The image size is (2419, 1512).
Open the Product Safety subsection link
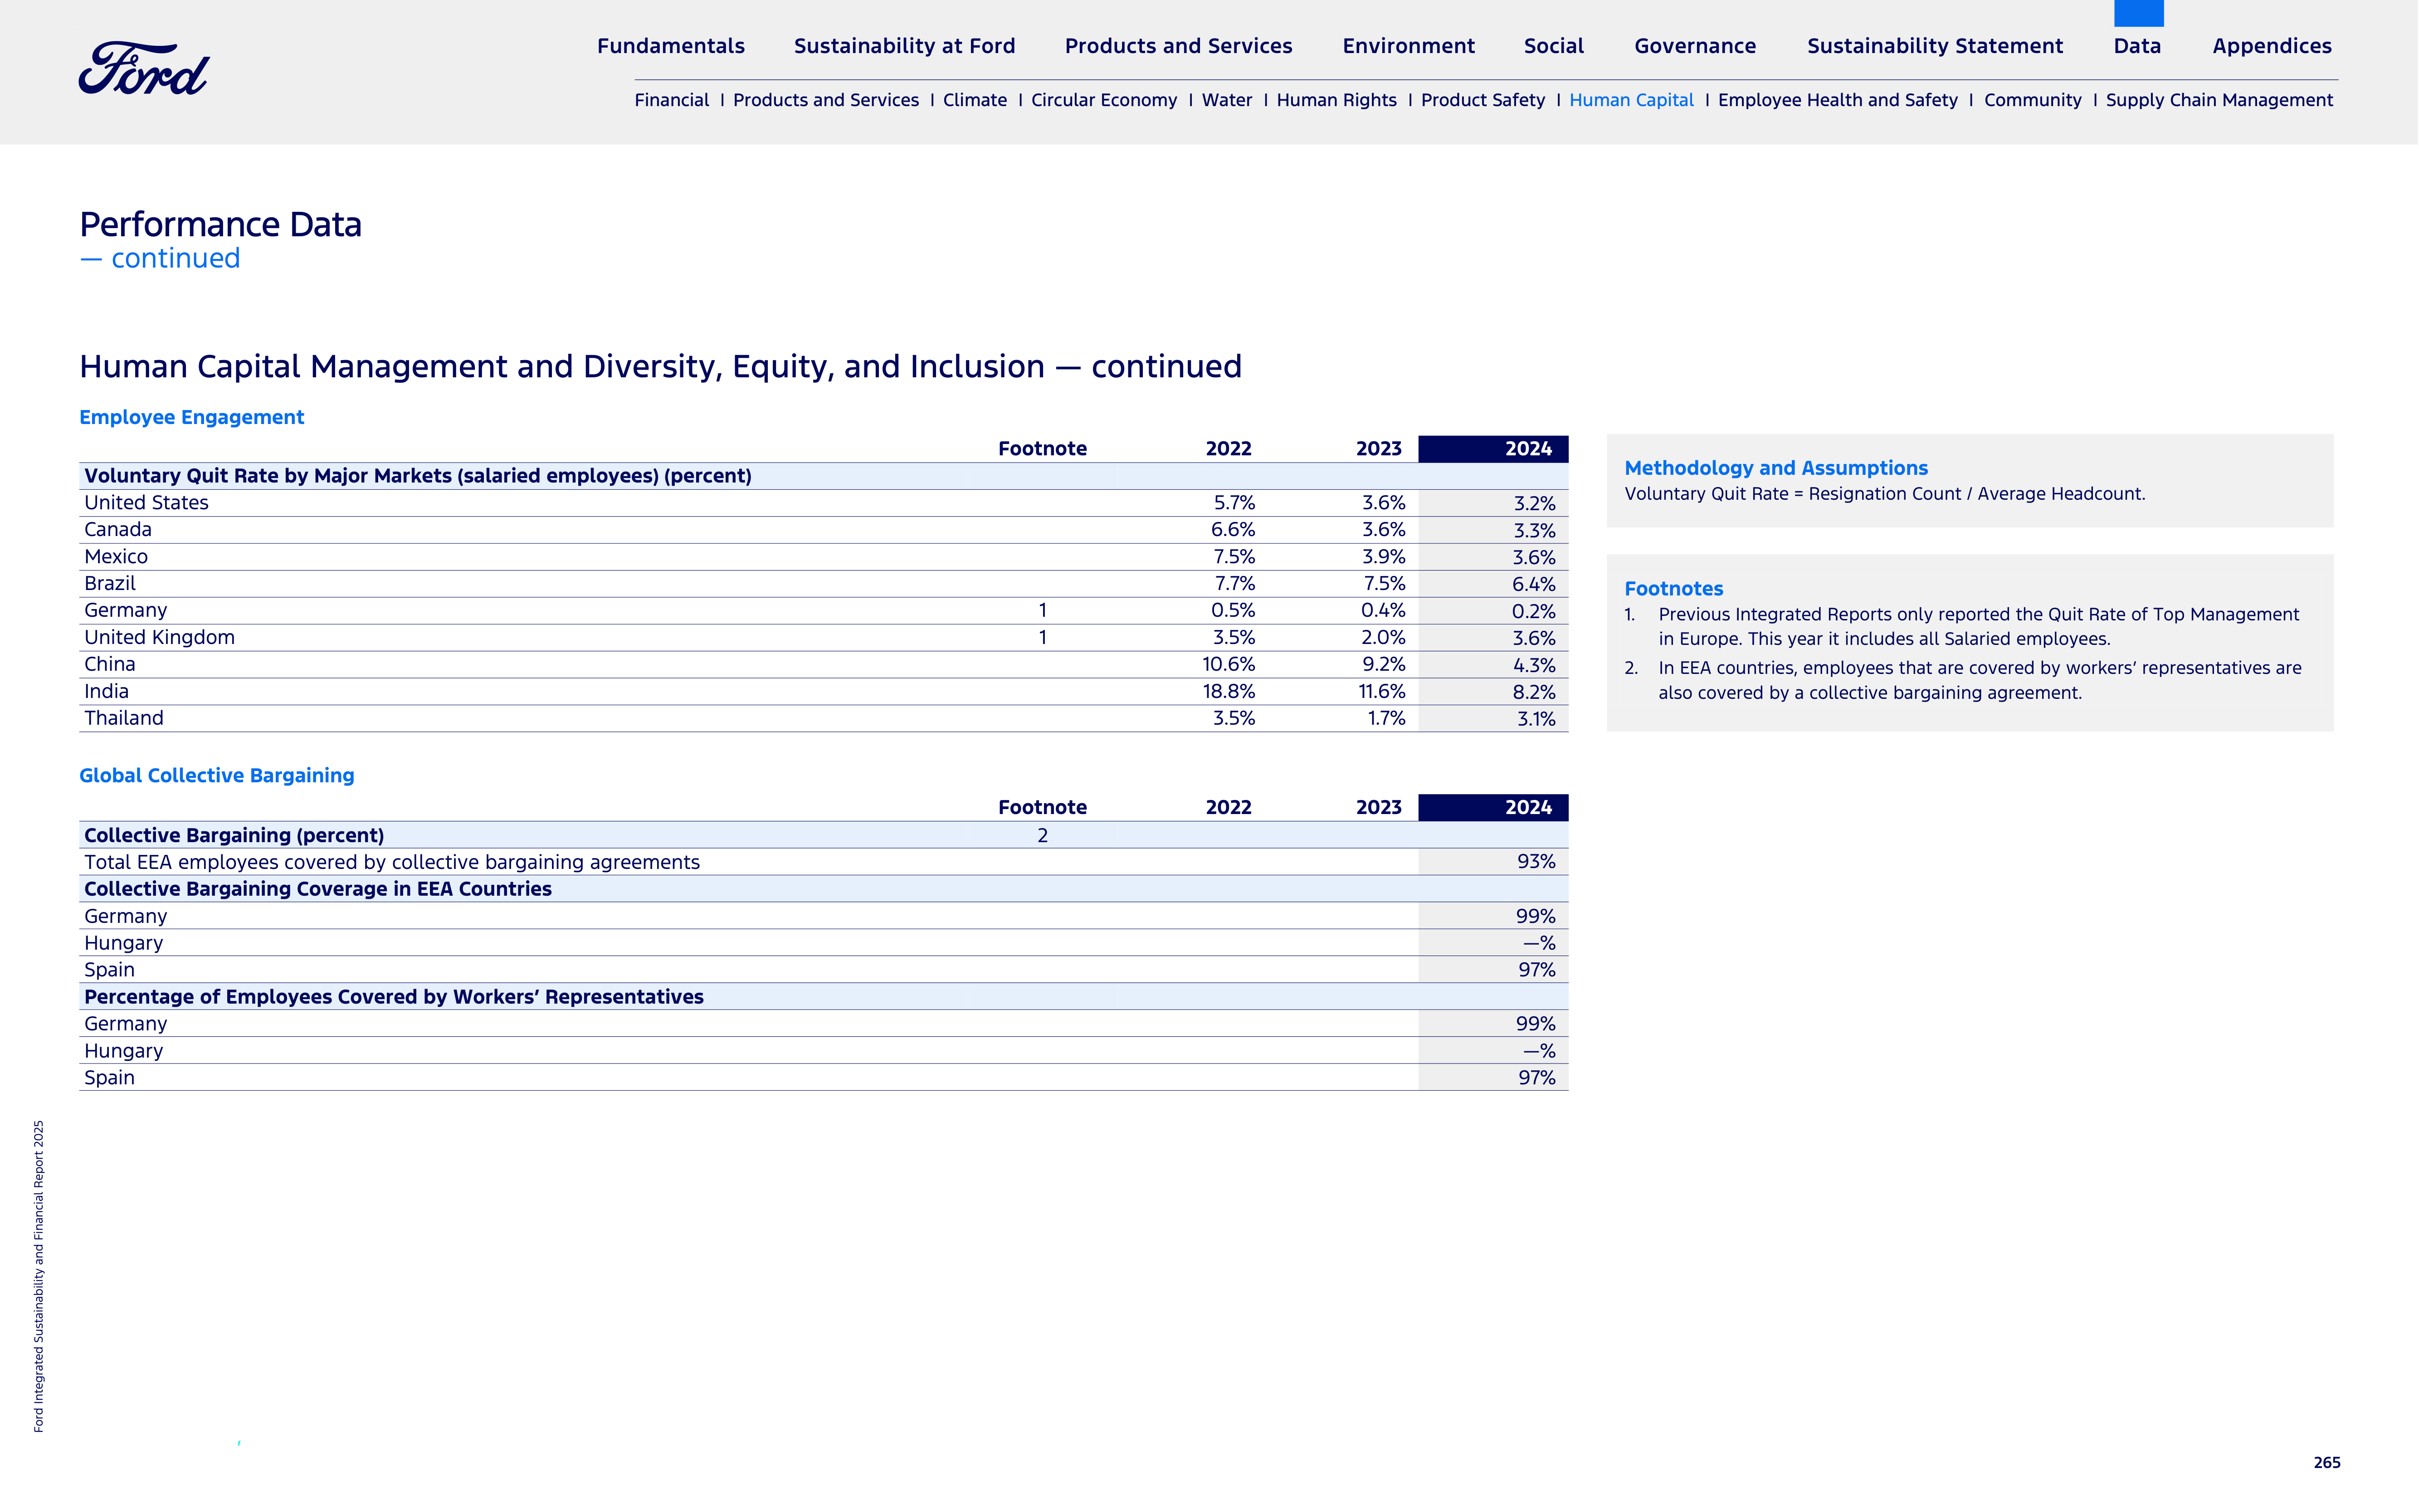(1482, 100)
